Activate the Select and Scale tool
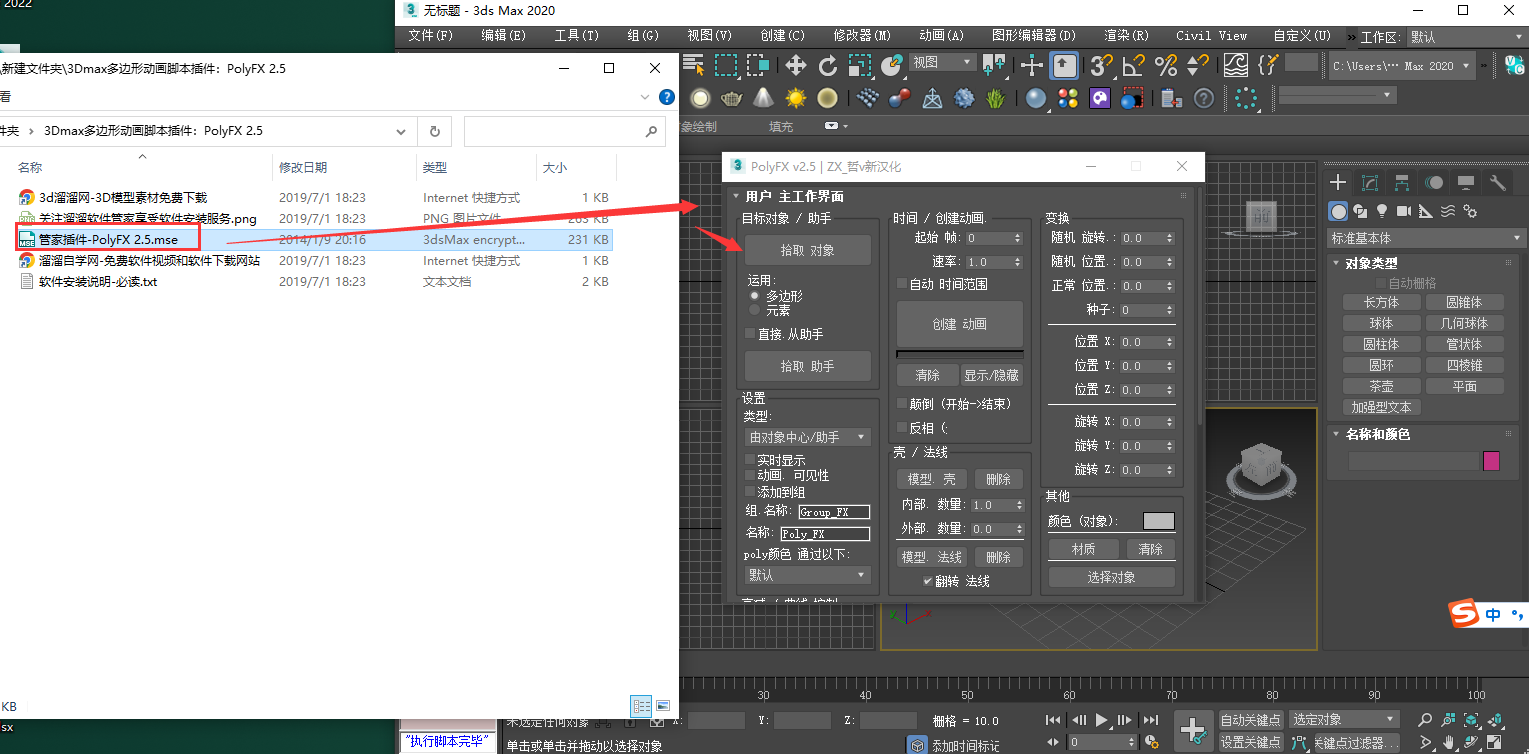This screenshot has width=1529, height=754. [859, 66]
